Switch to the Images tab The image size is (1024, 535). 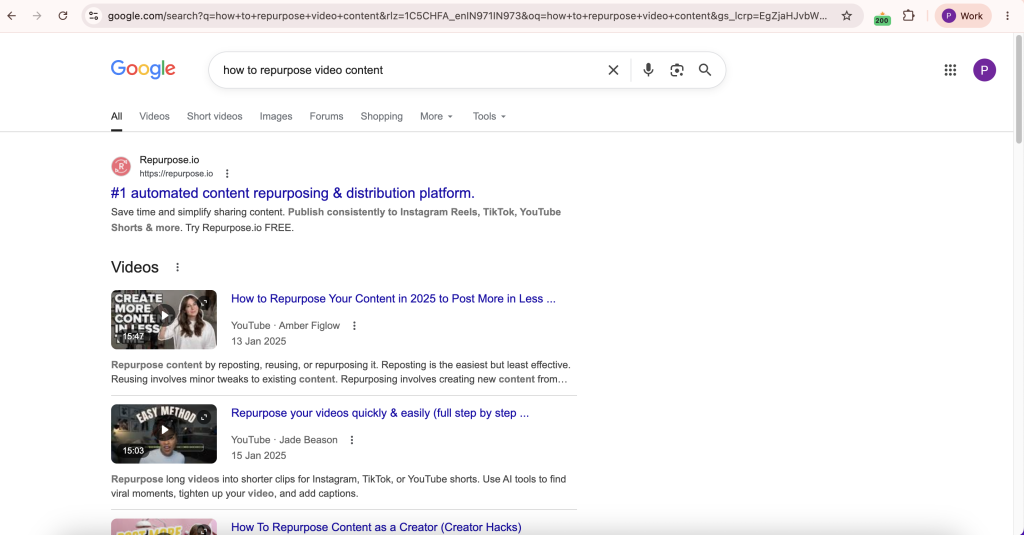(276, 116)
